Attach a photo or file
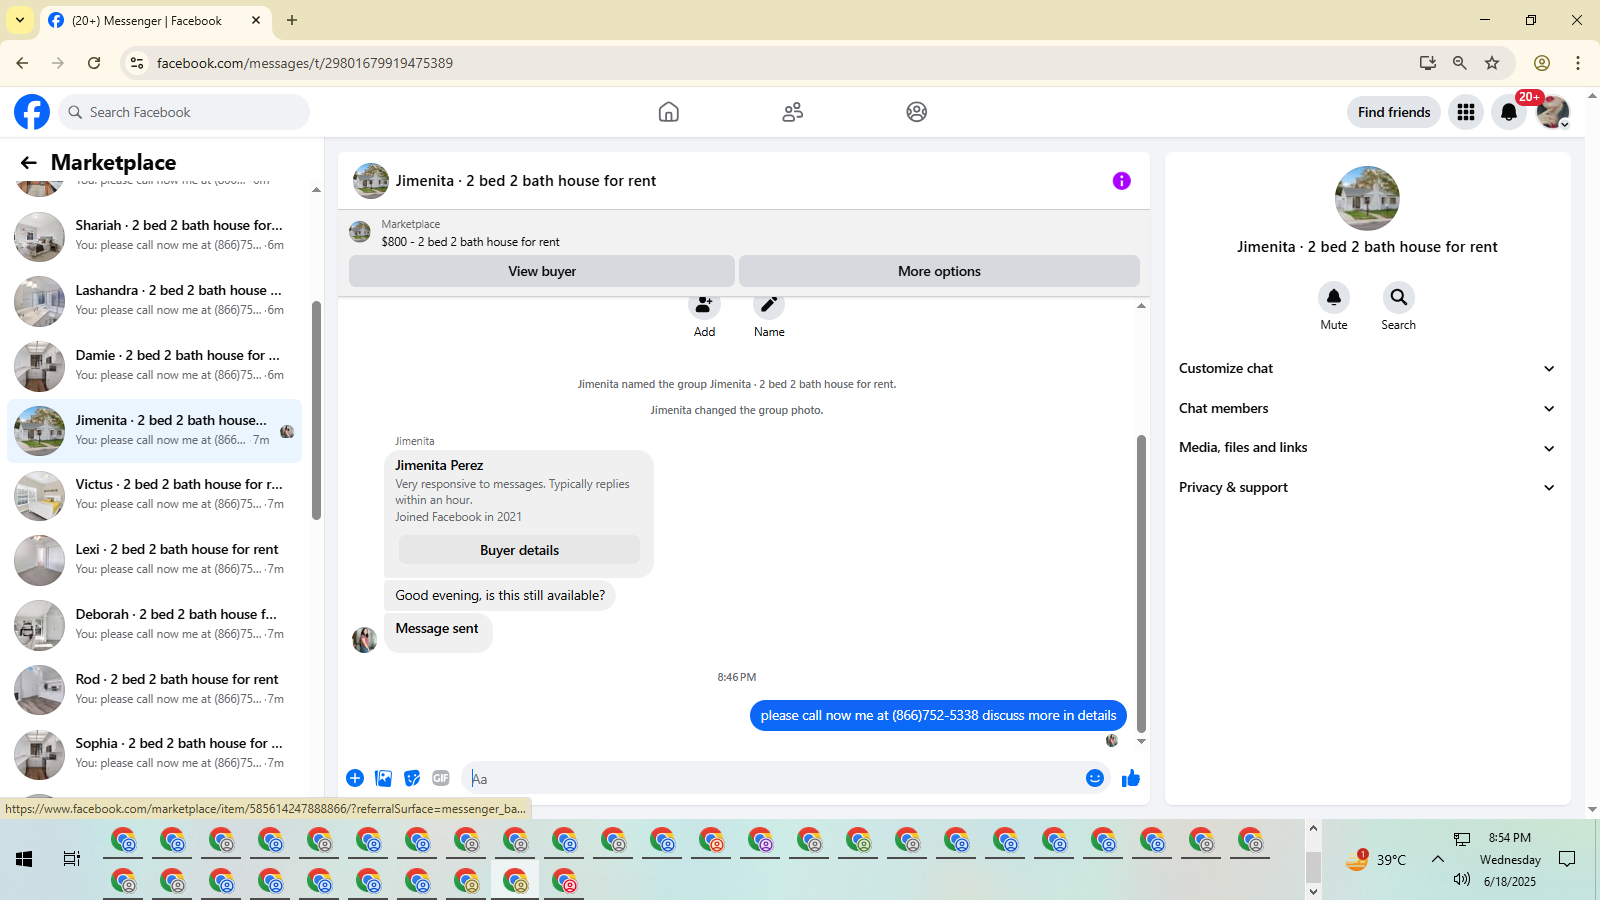The image size is (1600, 900). pyautogui.click(x=383, y=778)
